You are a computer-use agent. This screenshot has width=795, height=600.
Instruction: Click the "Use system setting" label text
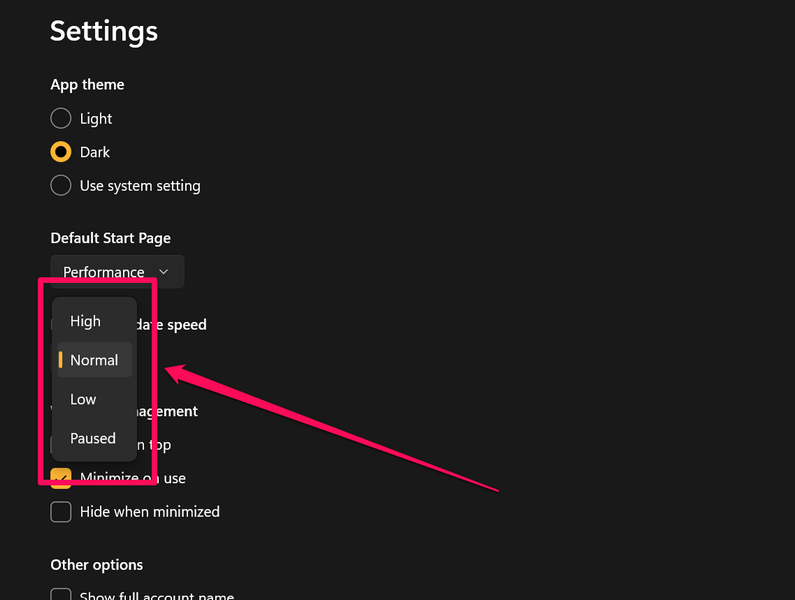tap(140, 185)
